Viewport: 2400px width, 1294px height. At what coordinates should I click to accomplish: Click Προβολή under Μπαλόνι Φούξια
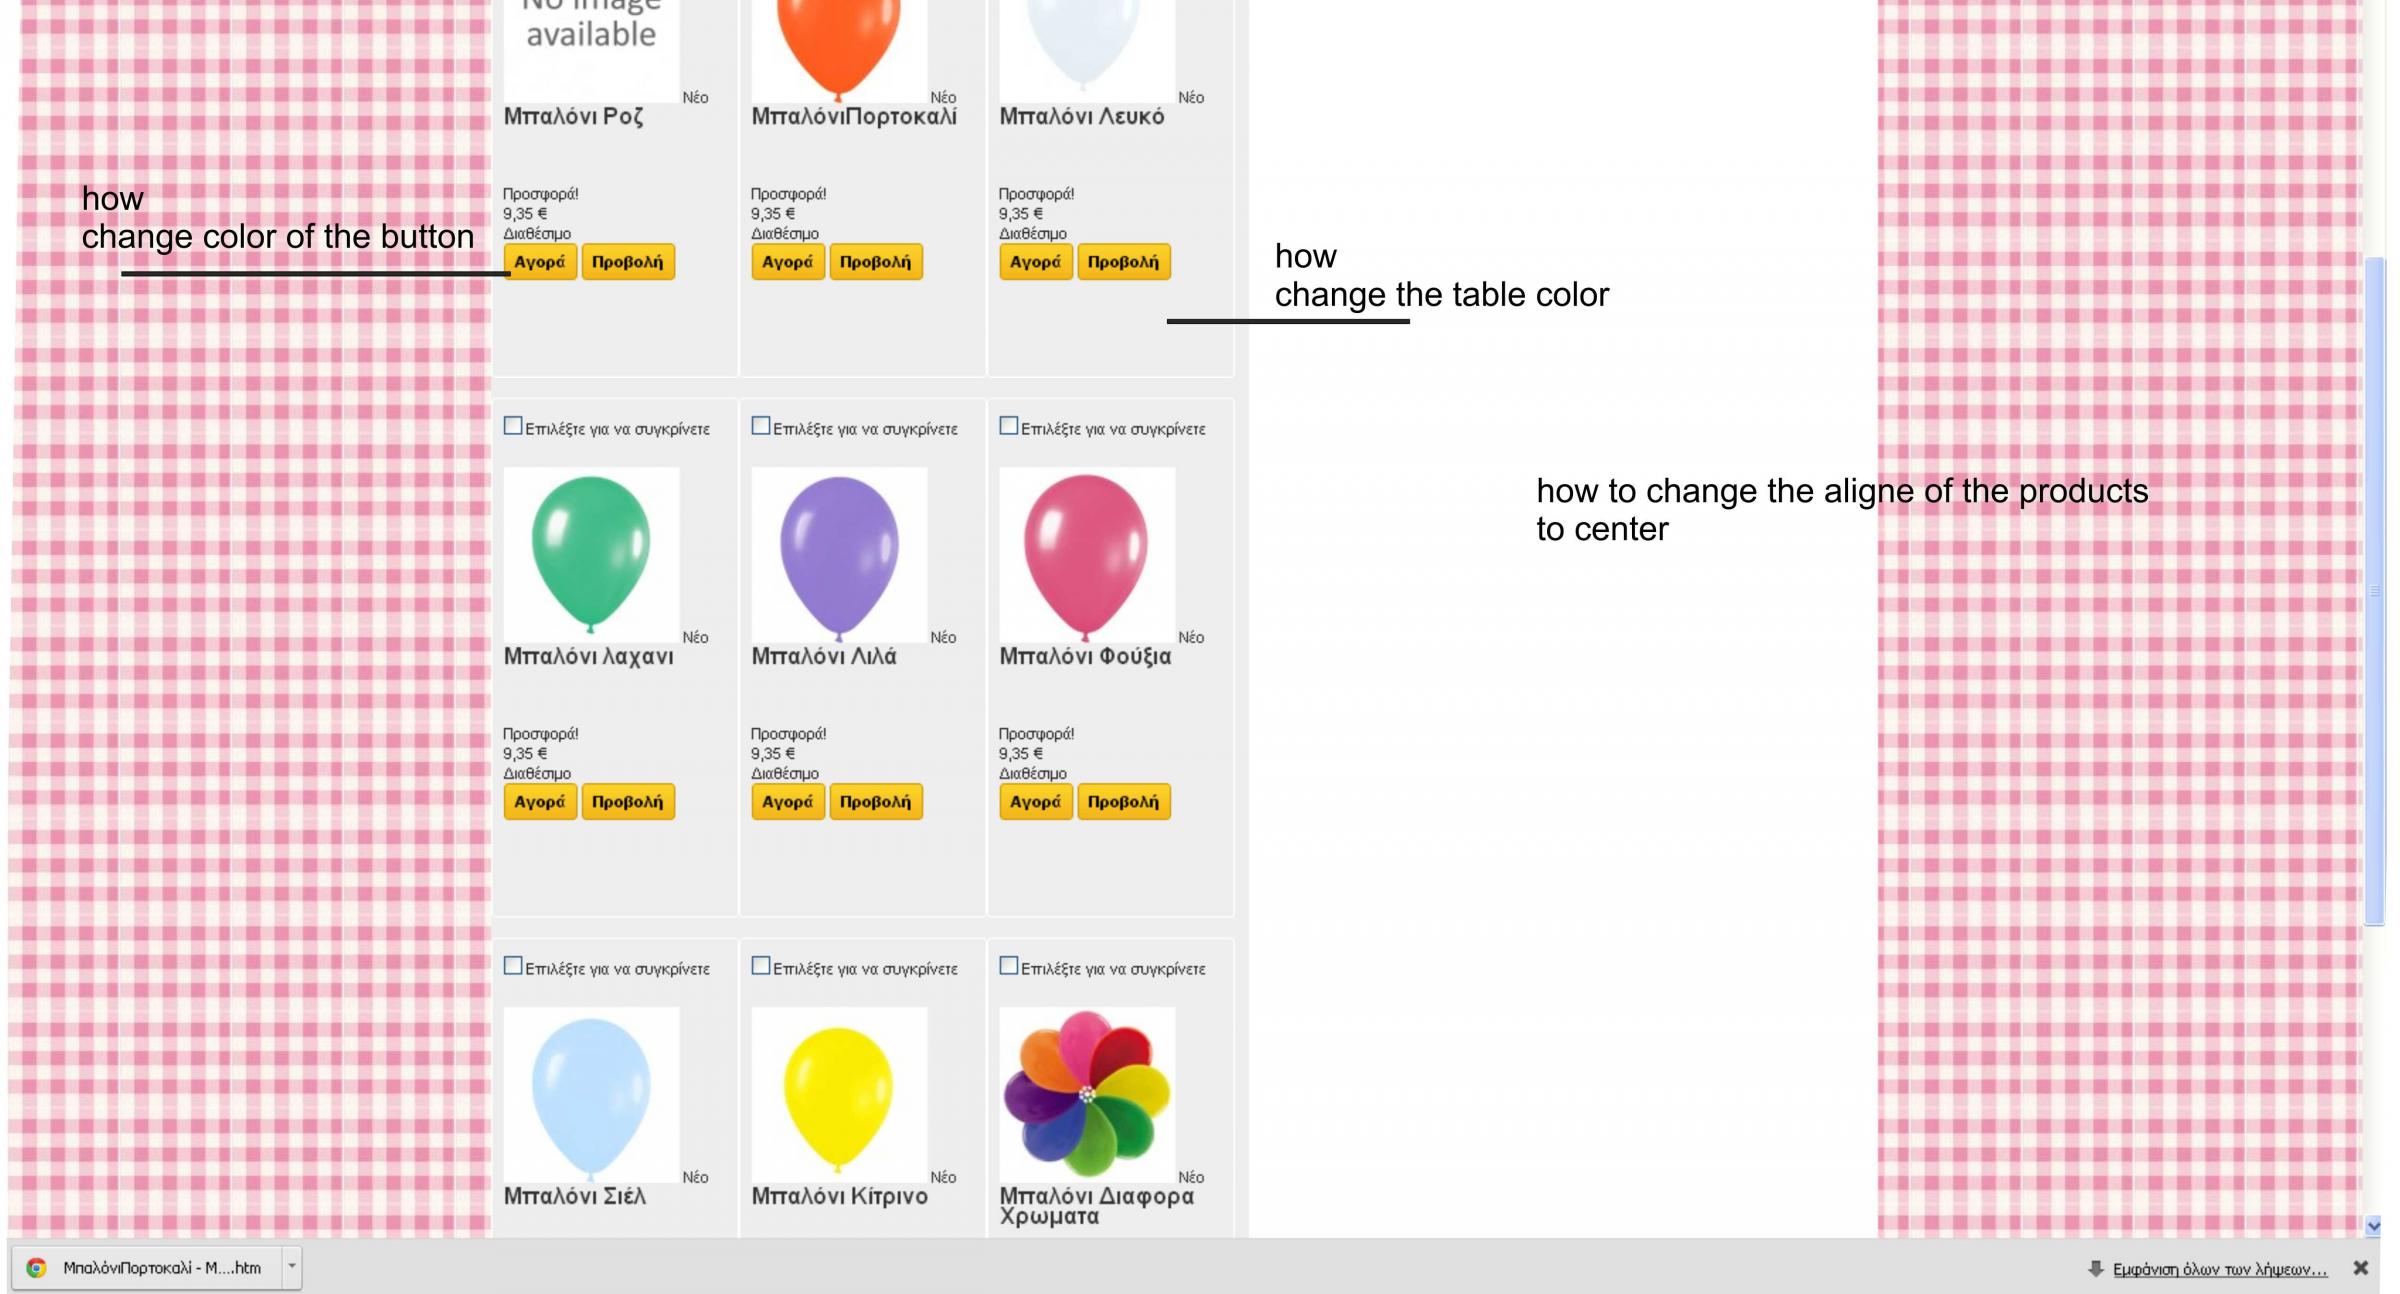[1123, 802]
